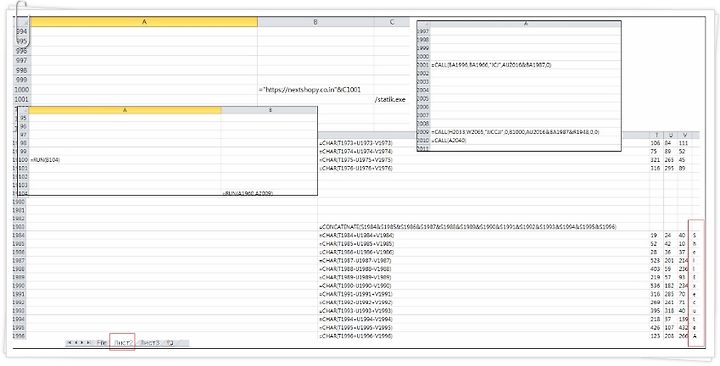720x366 pixels.
Task: Click the =RUN(A1960:A2009) cell
Action: click(x=248, y=193)
